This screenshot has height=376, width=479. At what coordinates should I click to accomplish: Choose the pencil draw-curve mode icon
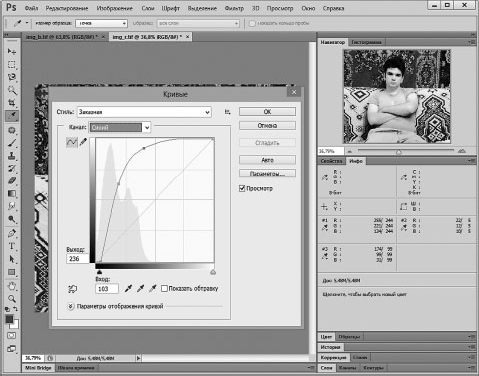83,142
